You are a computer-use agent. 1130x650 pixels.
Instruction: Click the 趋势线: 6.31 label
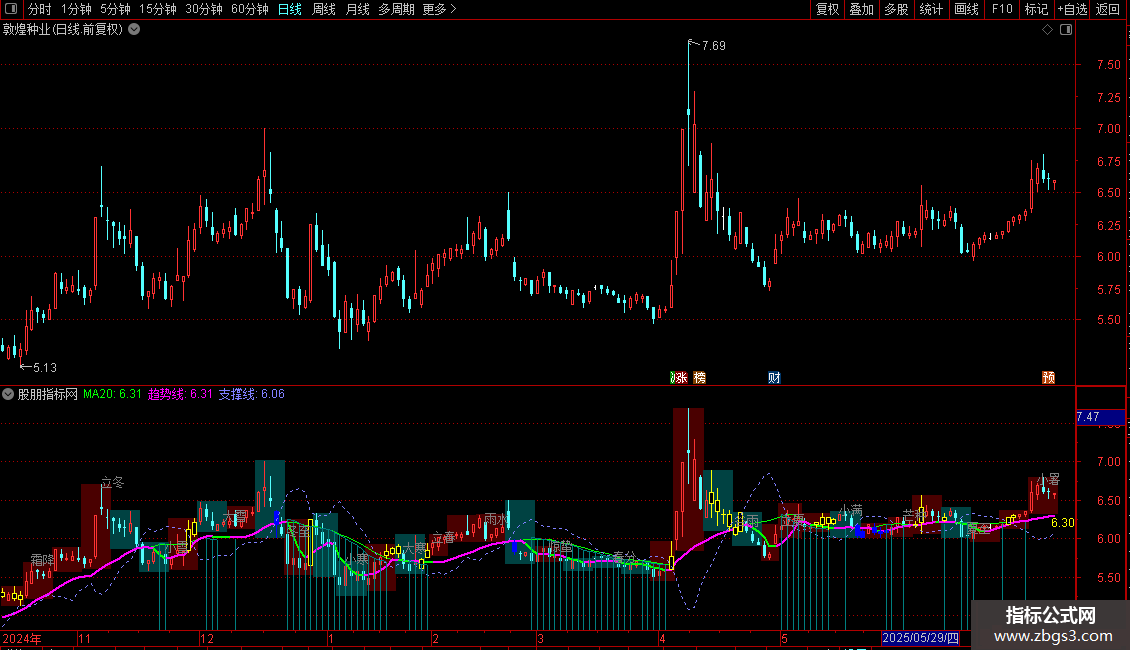(180, 394)
